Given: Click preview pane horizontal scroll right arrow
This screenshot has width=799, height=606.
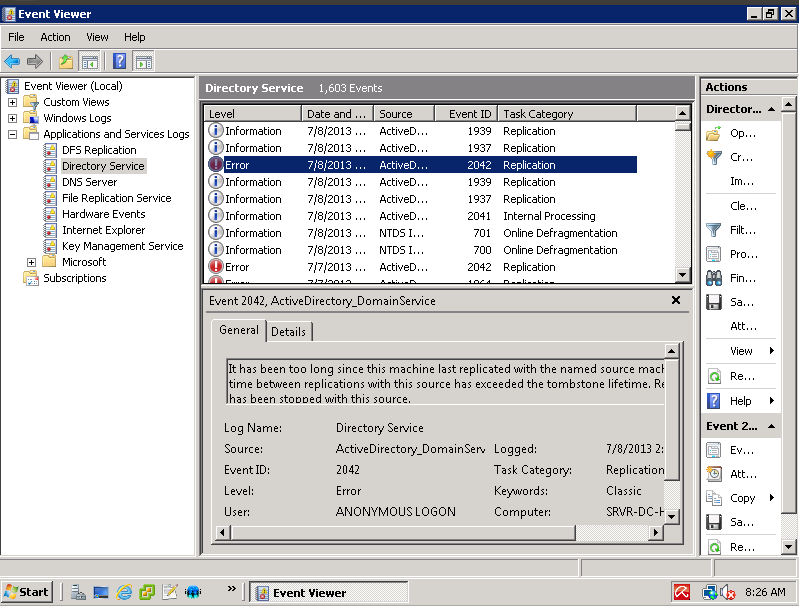Looking at the screenshot, I should click(656, 533).
